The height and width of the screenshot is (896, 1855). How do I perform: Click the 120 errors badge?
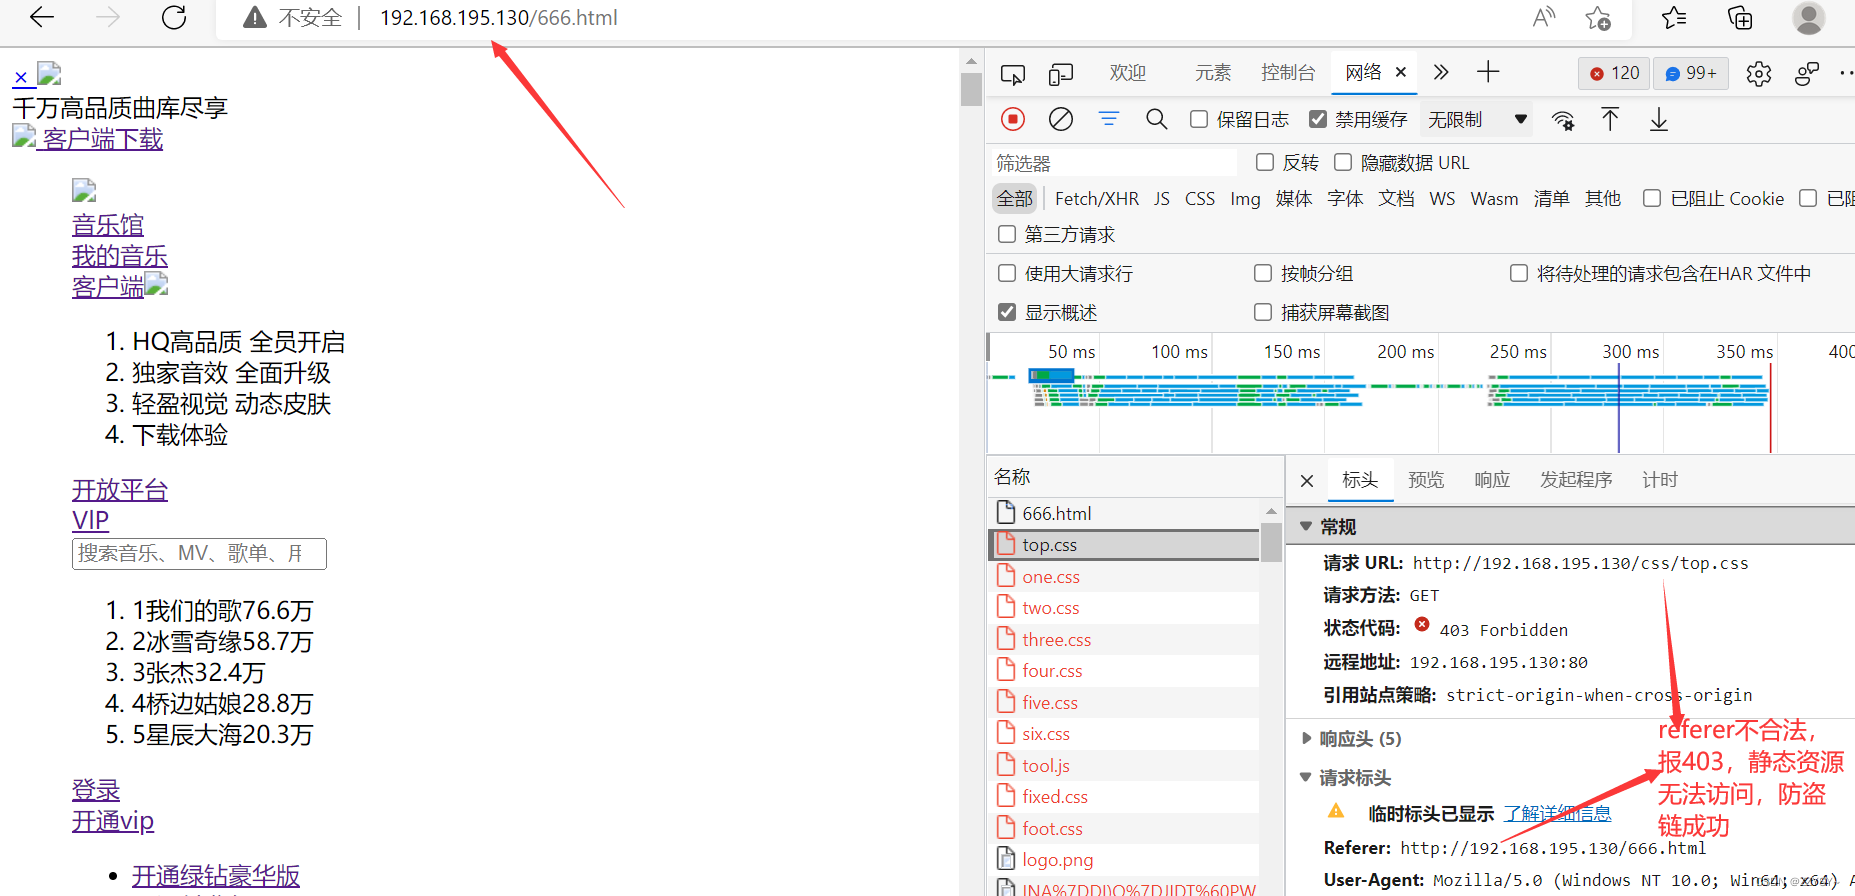point(1614,73)
